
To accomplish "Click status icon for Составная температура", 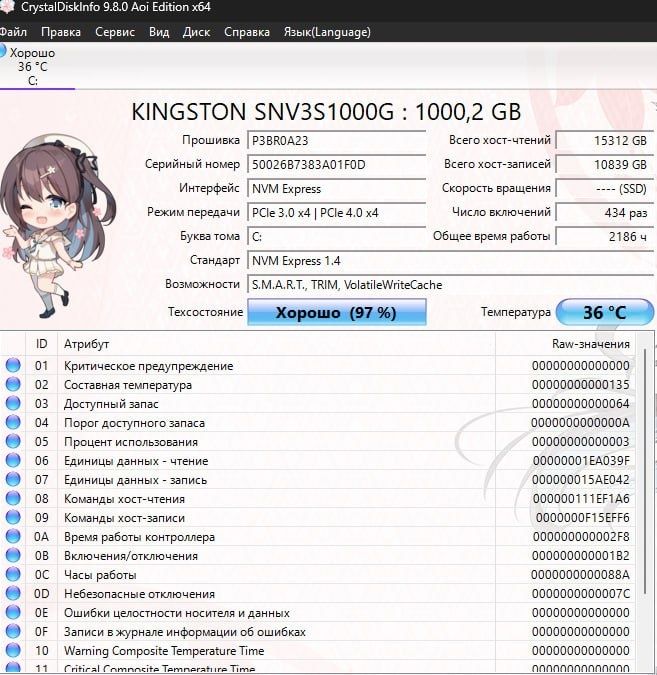I will click(x=13, y=384).
